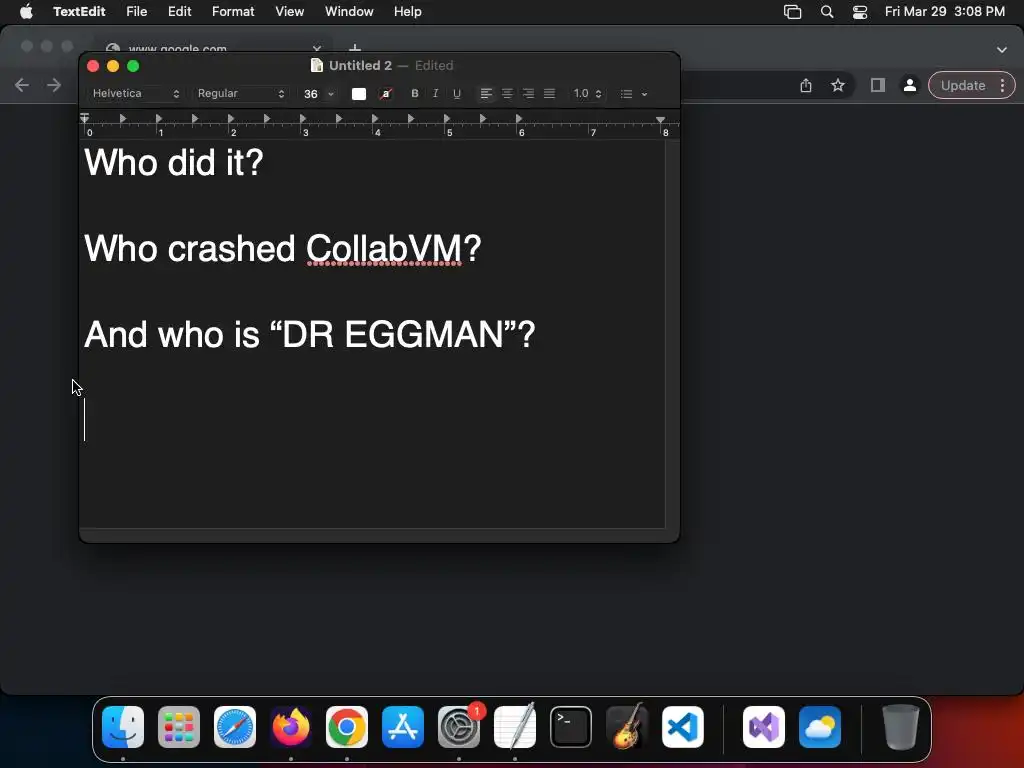
Task: Open the Chrome profile icon
Action: [909, 85]
